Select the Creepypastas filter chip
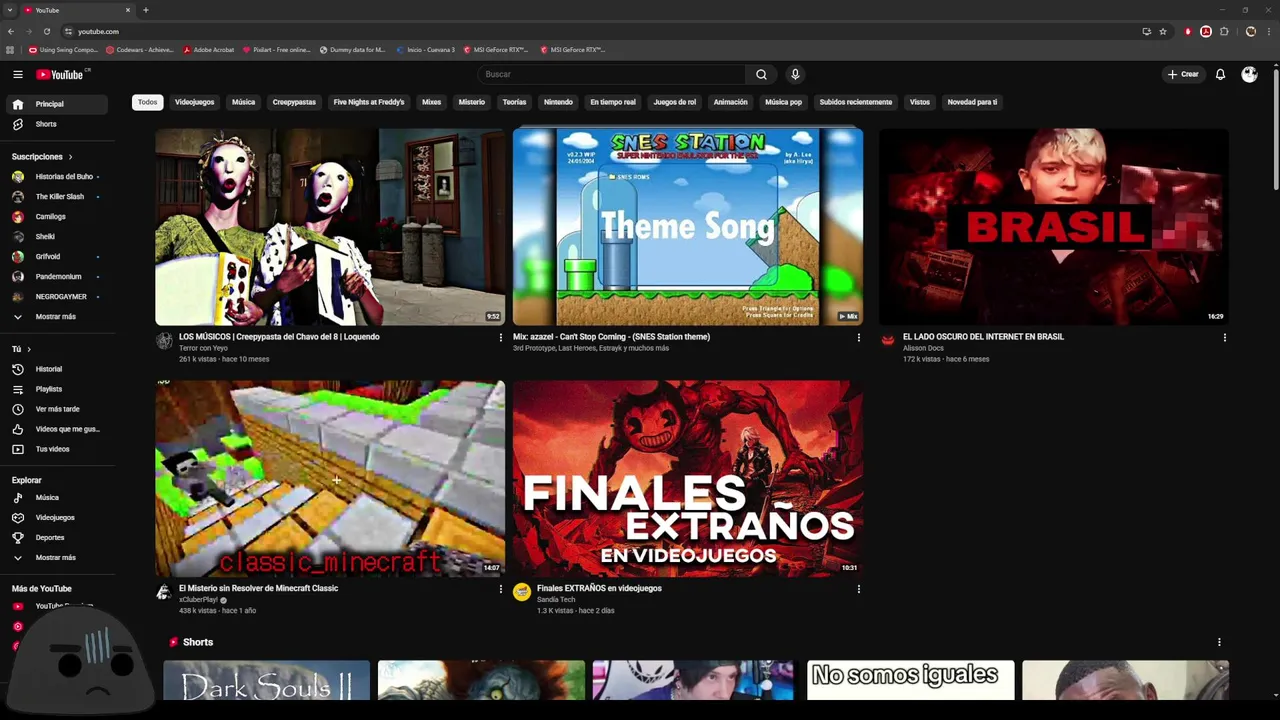 point(294,102)
